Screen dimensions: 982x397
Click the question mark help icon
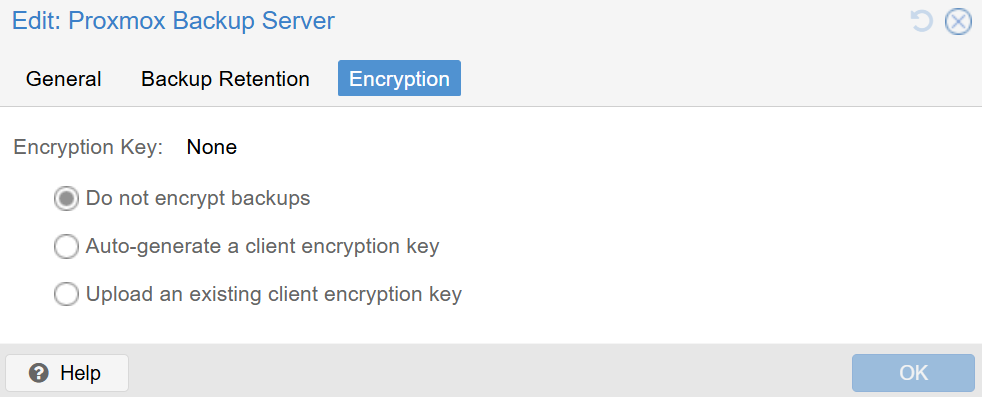click(x=39, y=373)
